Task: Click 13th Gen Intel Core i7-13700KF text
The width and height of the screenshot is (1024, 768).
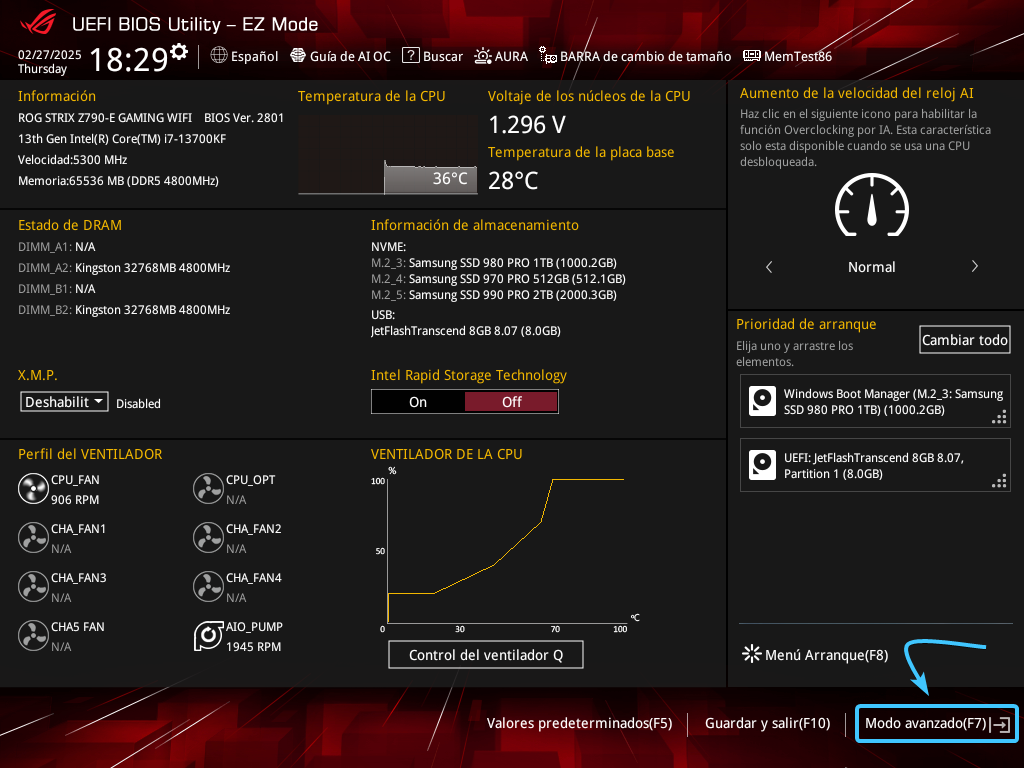Action: (x=122, y=138)
